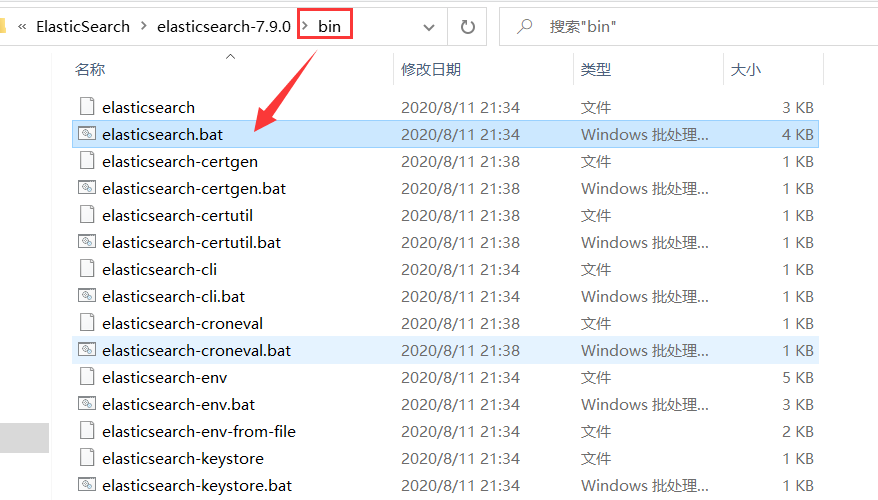878x500 pixels.
Task: Navigate to elasticsearch-7.9.0 breadcrumb folder
Action: (x=224, y=26)
